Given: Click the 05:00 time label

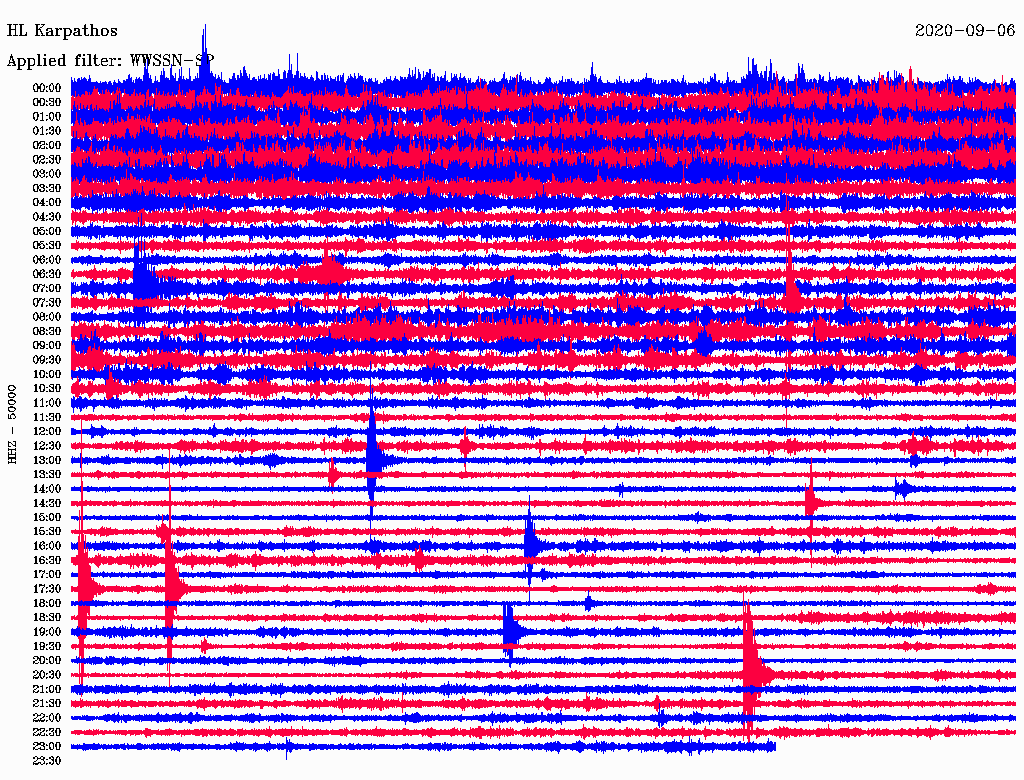Looking at the screenshot, I should click(47, 231).
